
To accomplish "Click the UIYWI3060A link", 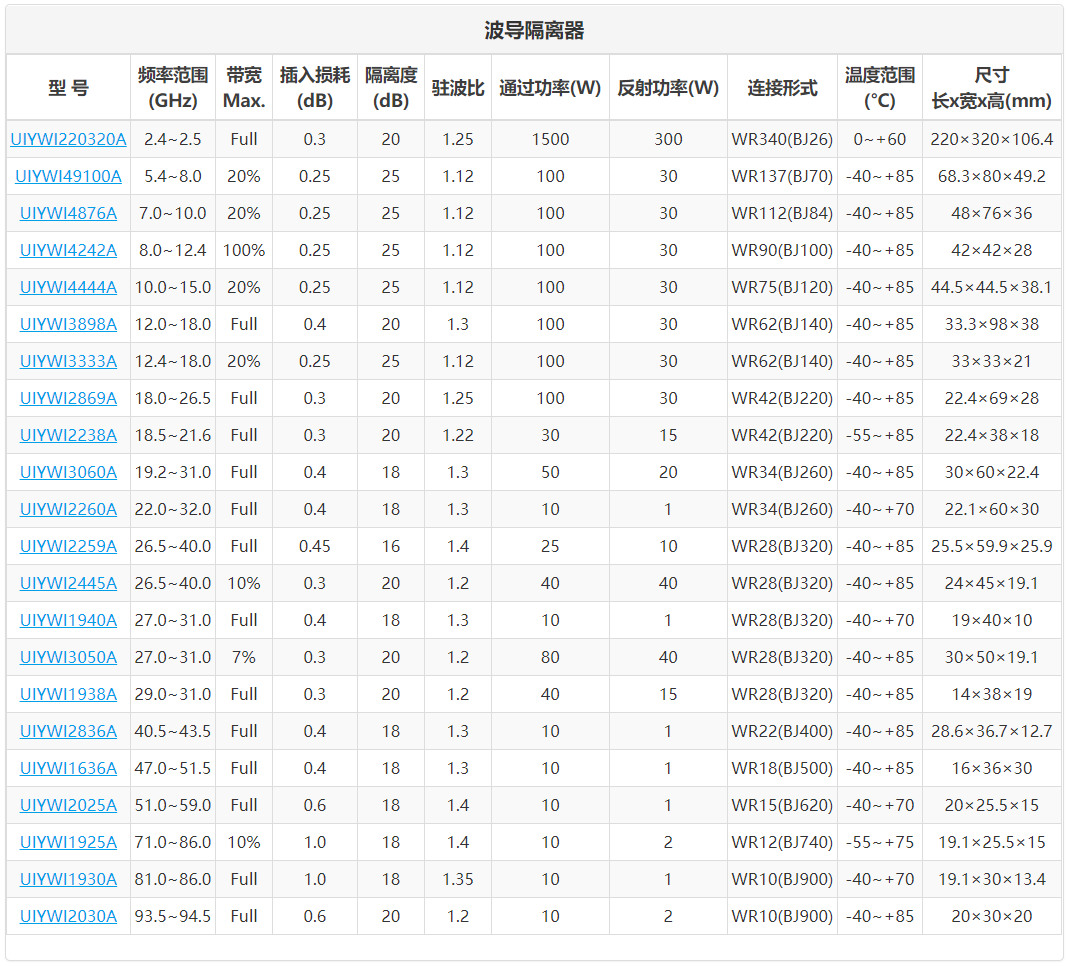I will point(68,472).
